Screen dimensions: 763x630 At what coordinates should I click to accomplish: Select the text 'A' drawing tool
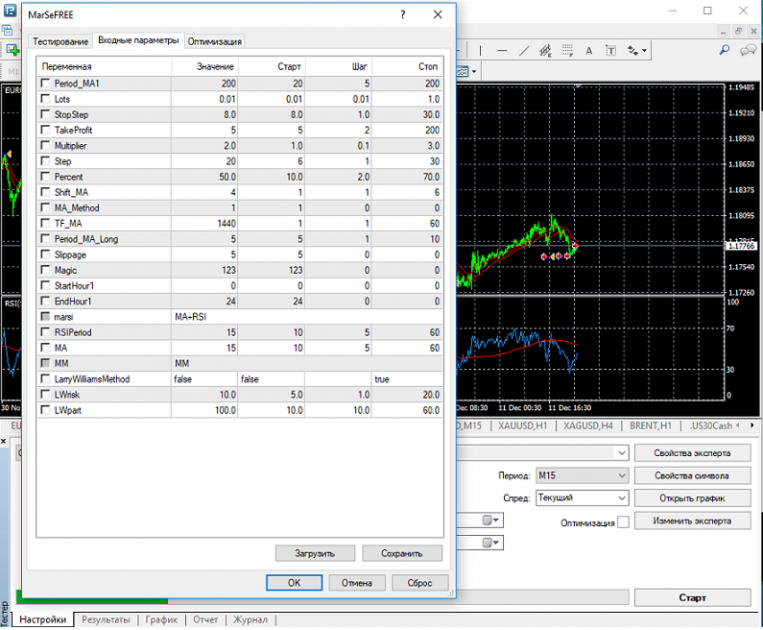click(589, 51)
